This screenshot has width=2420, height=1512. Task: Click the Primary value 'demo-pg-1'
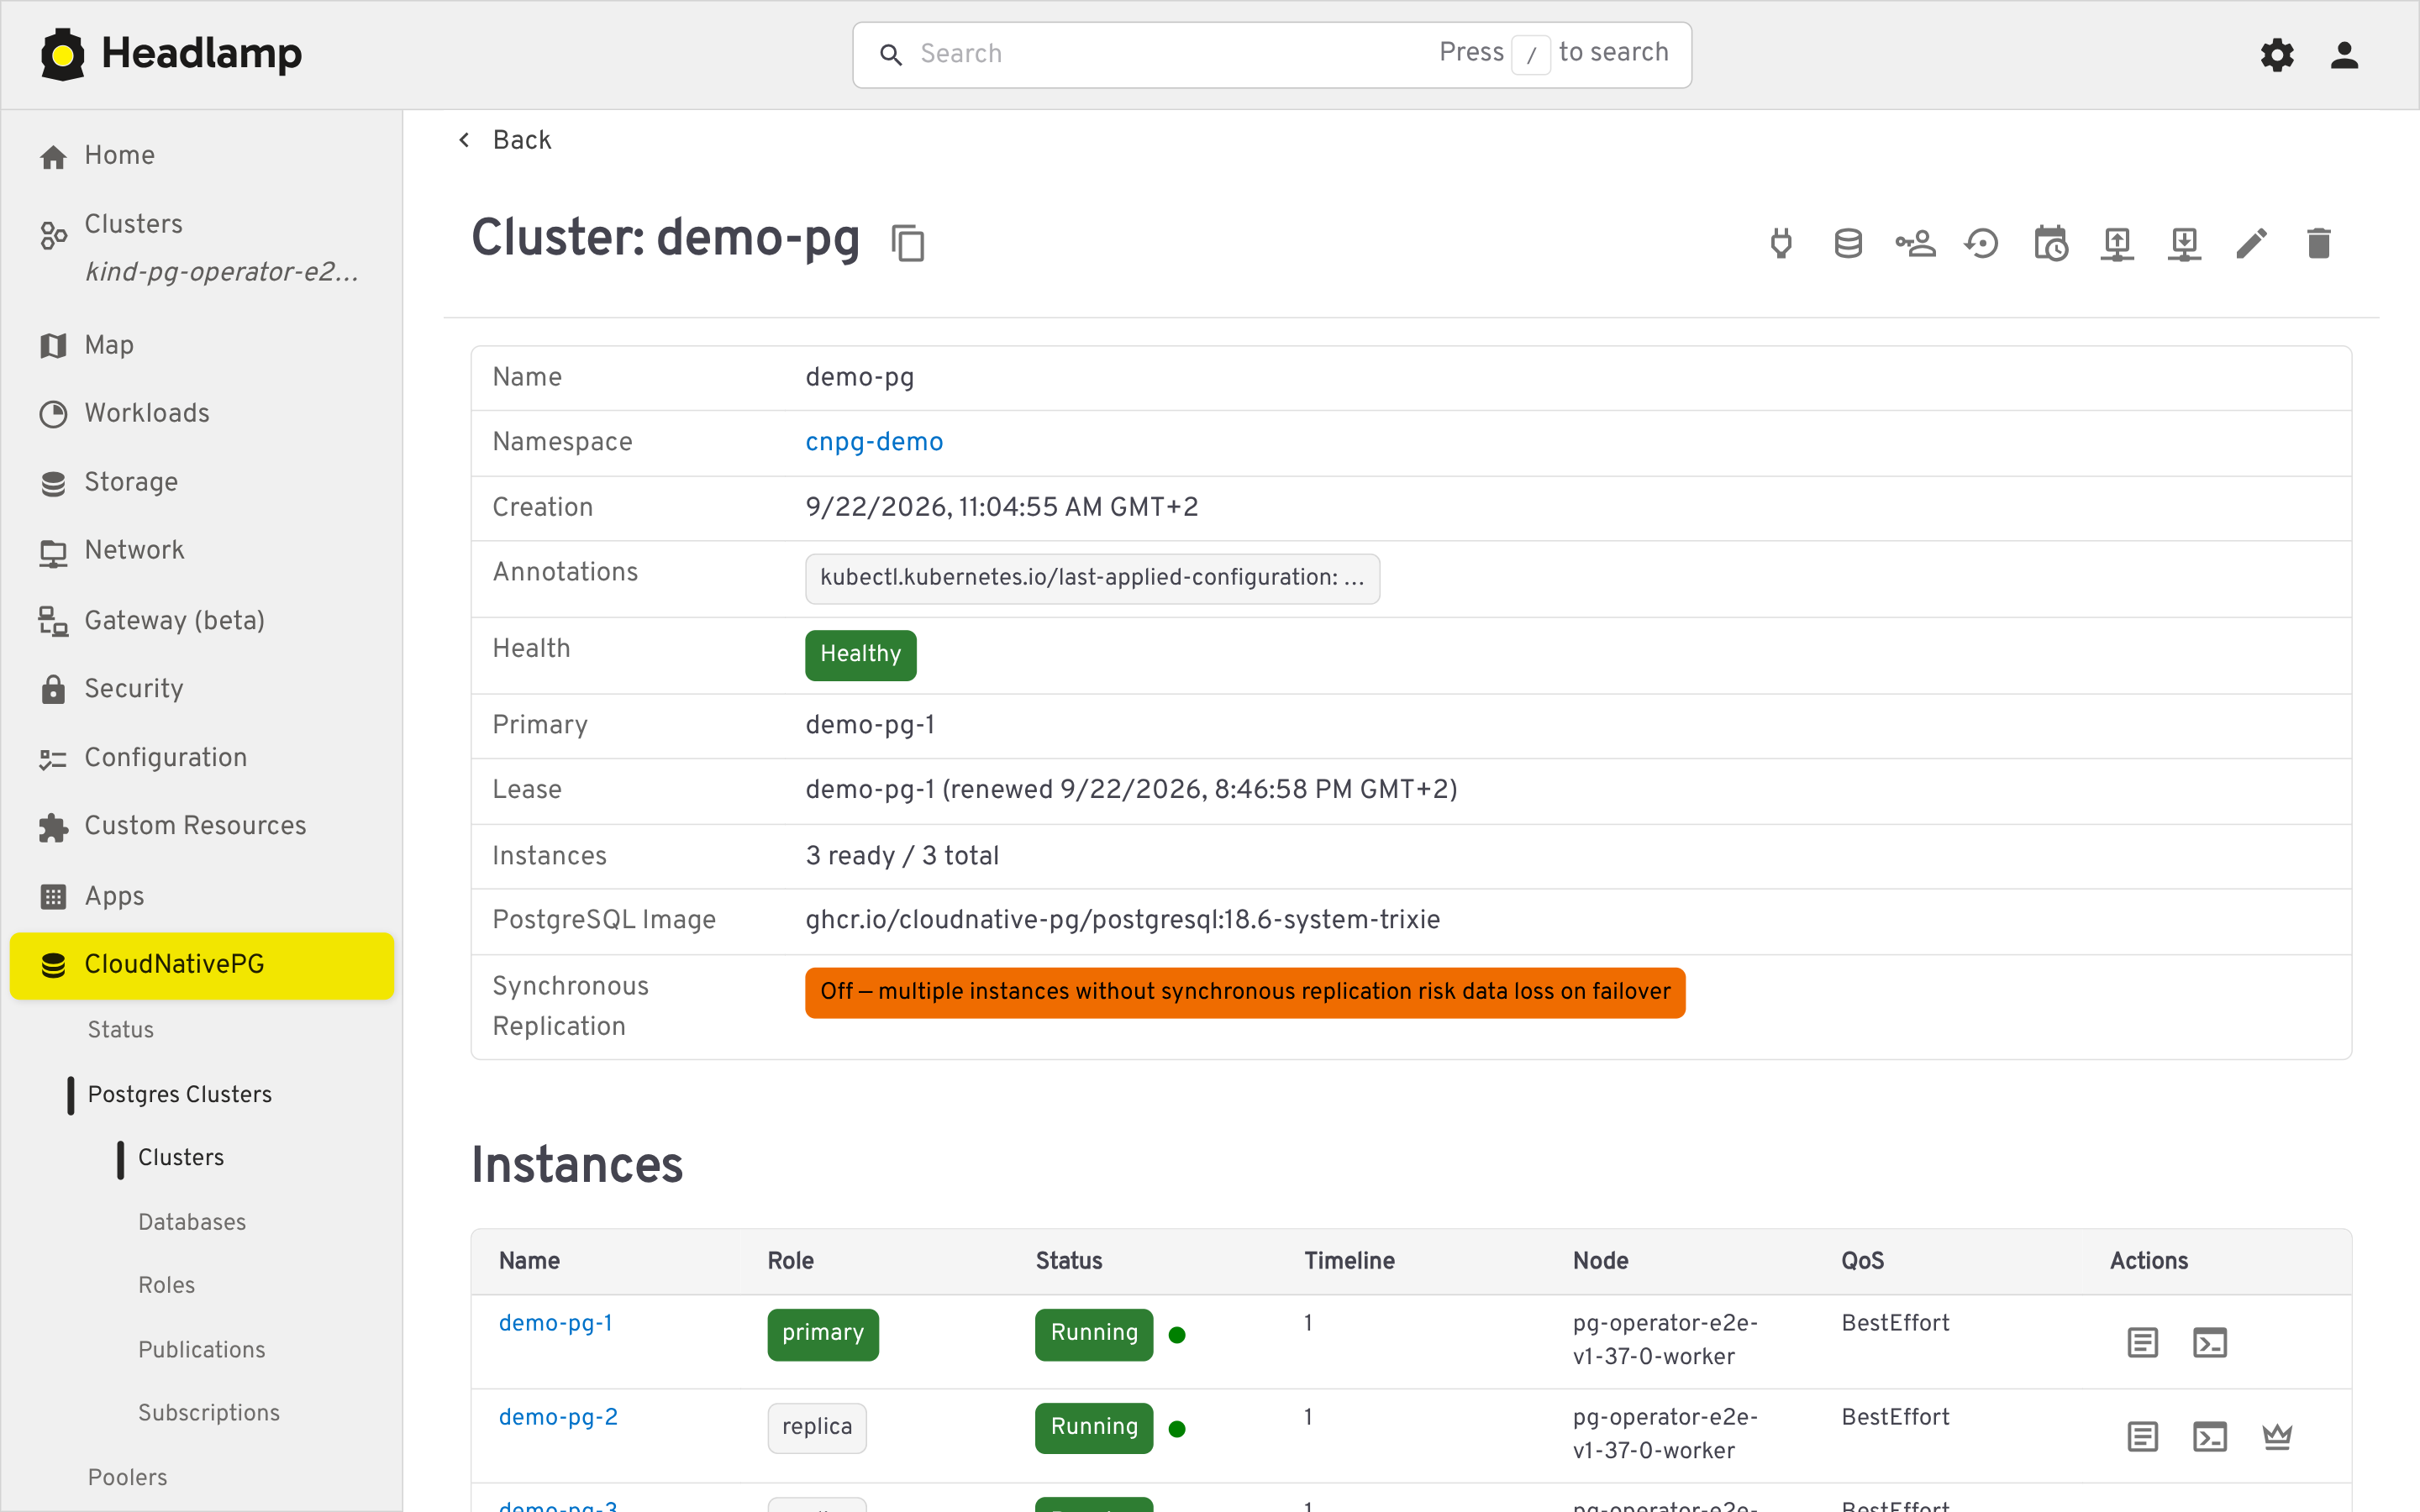(x=870, y=725)
